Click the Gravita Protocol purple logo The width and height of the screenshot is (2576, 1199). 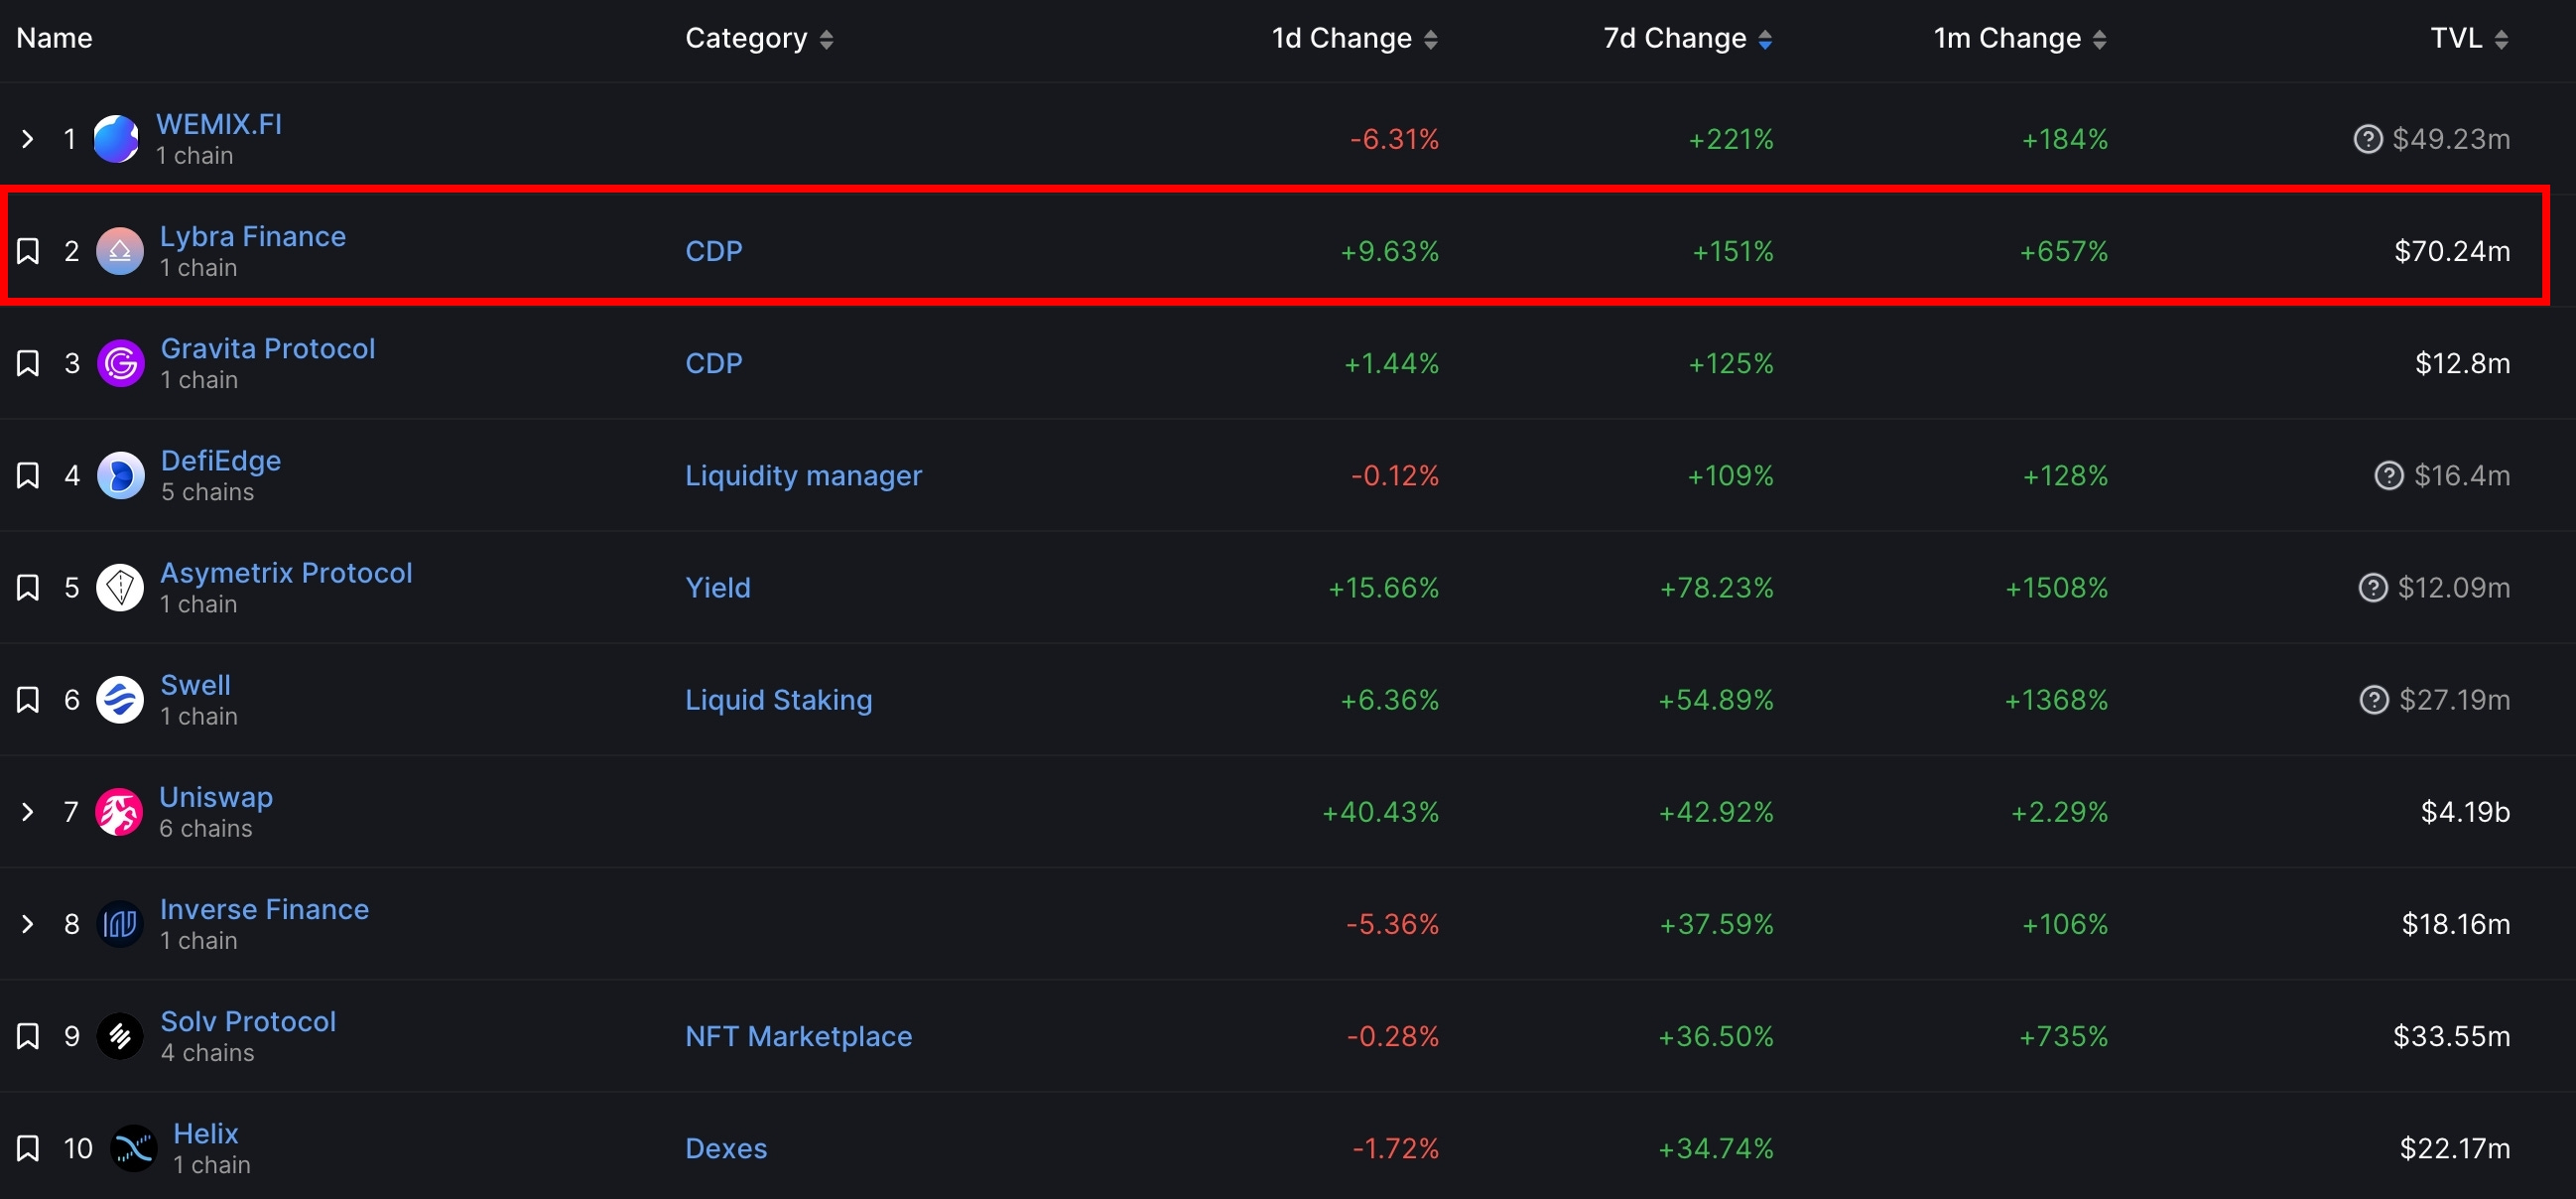[120, 363]
